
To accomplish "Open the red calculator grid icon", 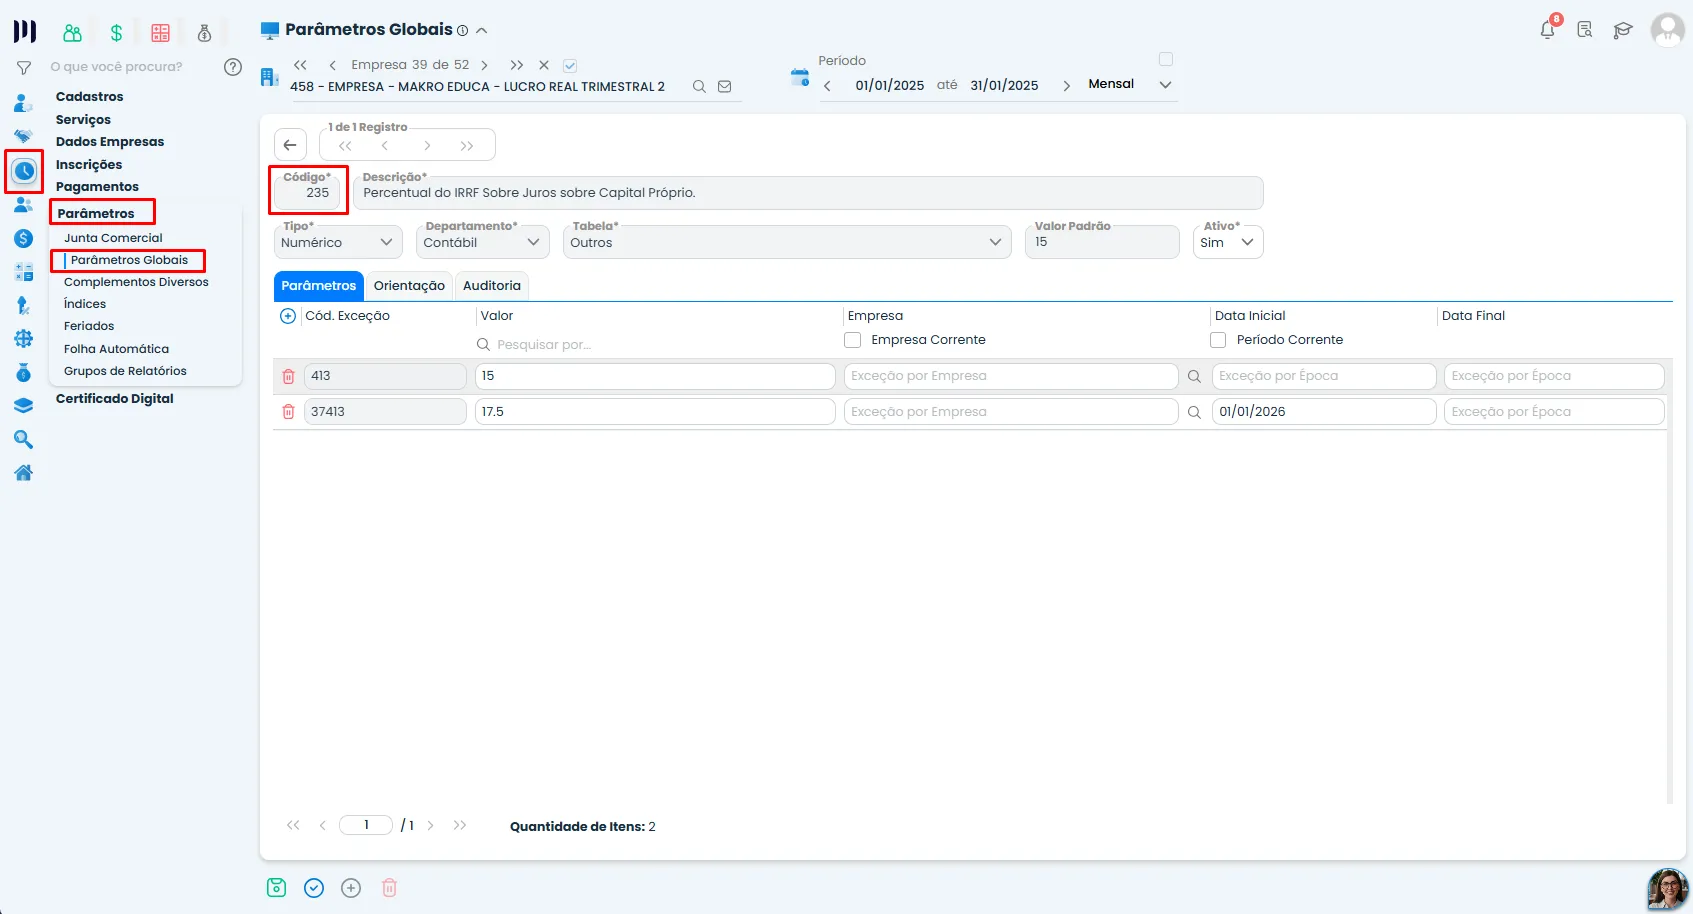I will 160,33.
